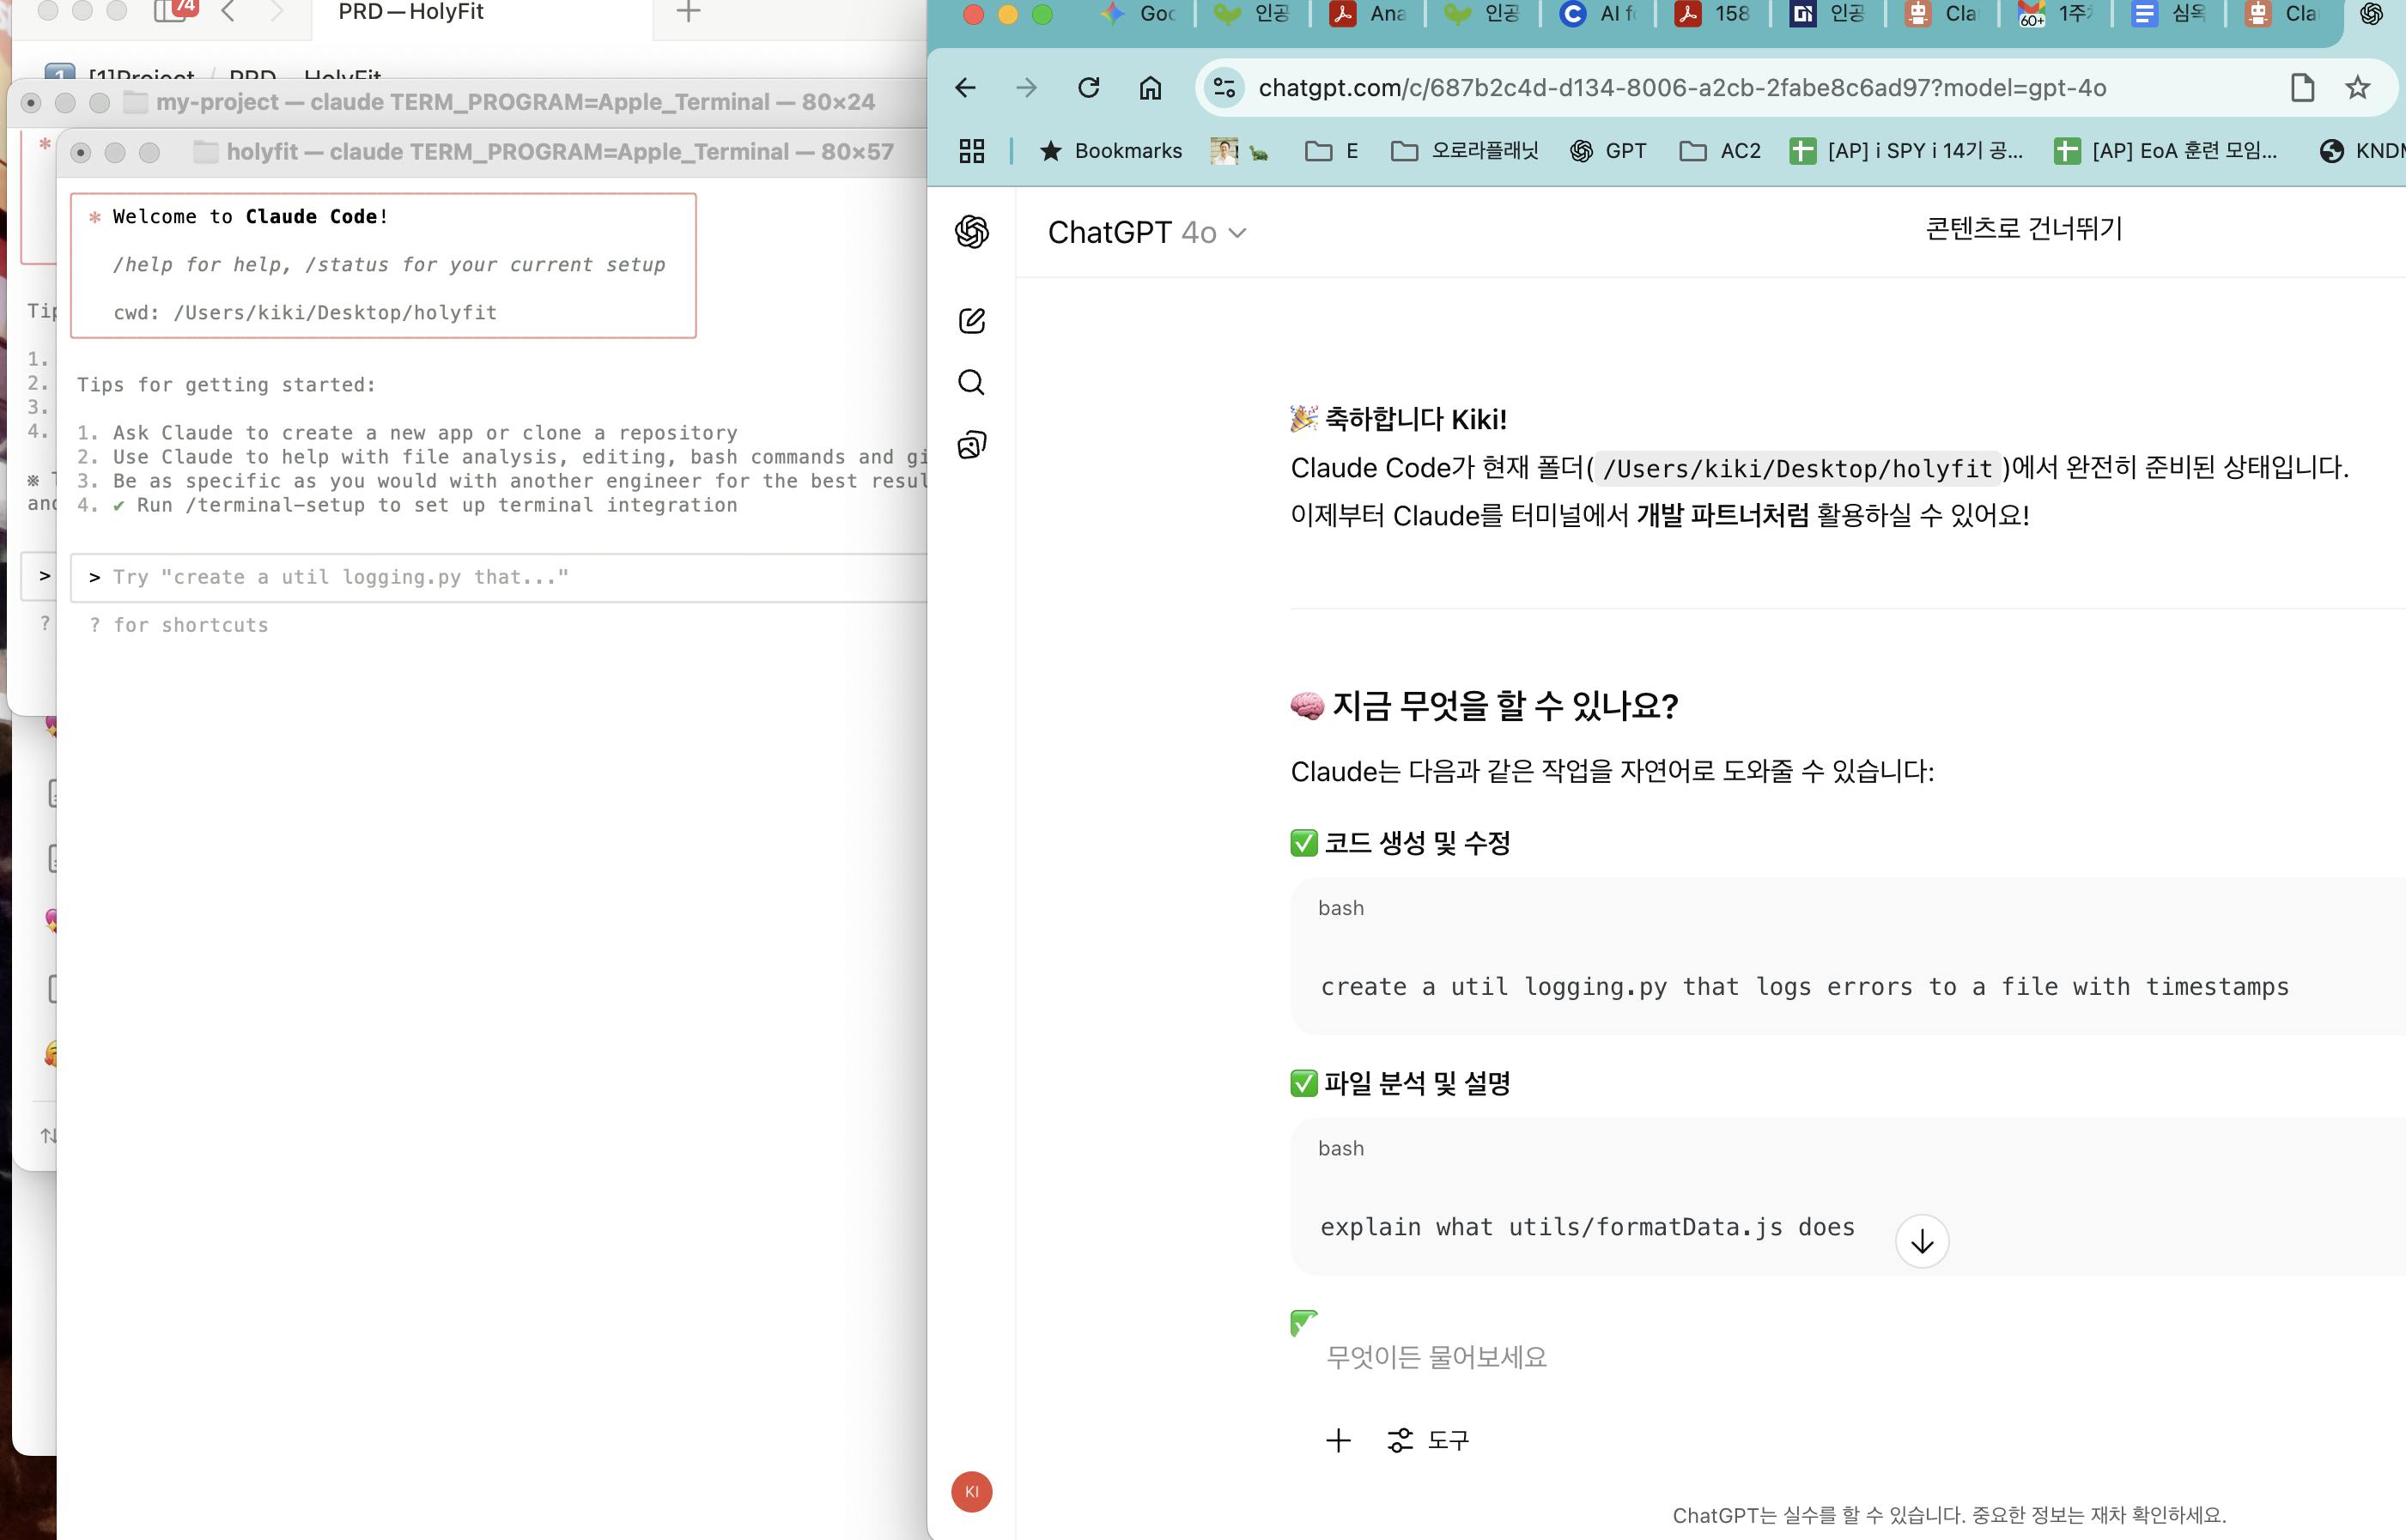Open the KNDN globe bookmark
Viewport: 2406px width, 1540px height.
click(x=2362, y=151)
